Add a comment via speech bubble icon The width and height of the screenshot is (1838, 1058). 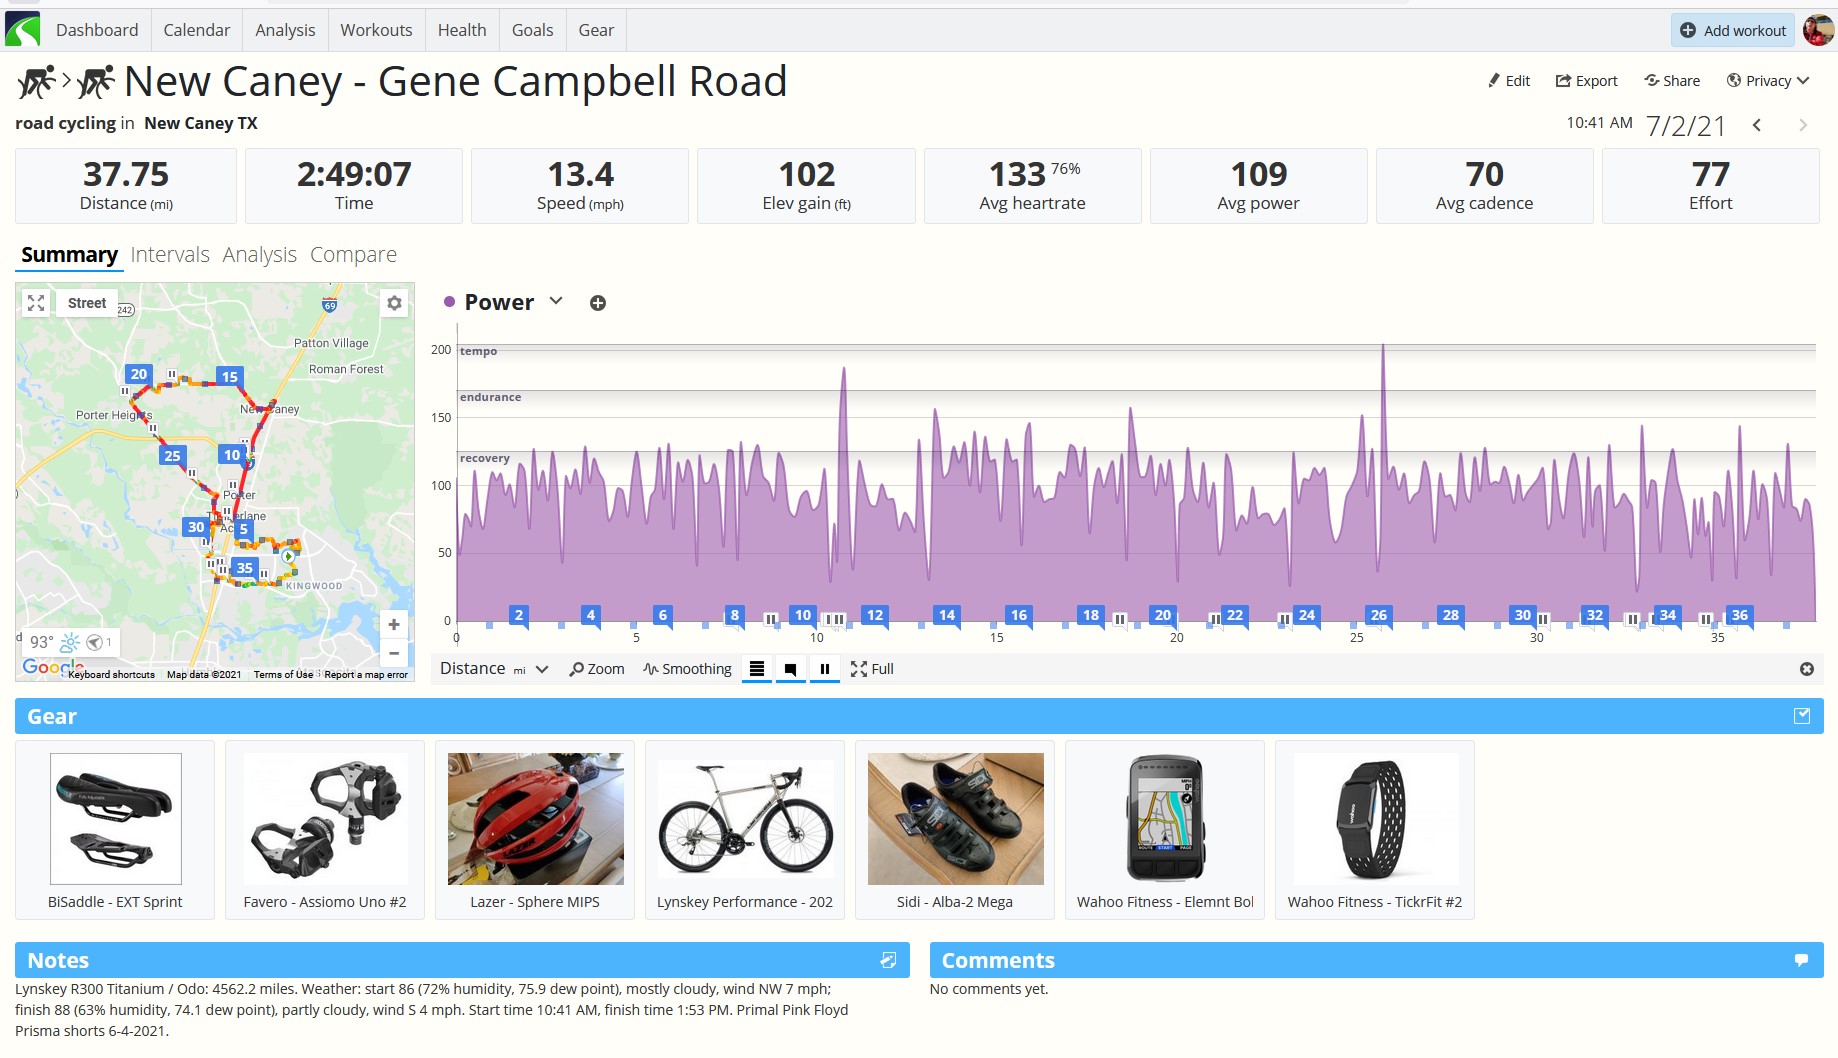1801,960
